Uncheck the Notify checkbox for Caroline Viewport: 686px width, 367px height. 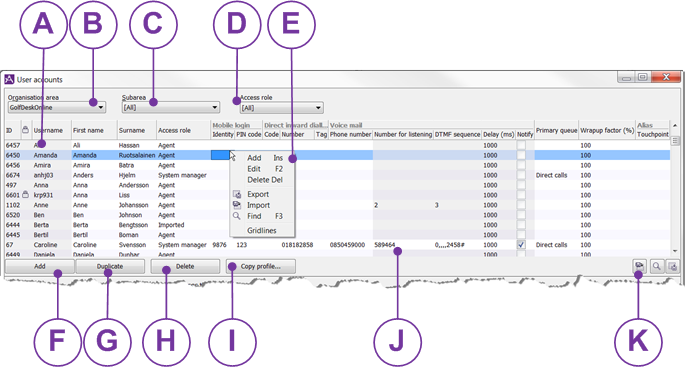pos(521,245)
